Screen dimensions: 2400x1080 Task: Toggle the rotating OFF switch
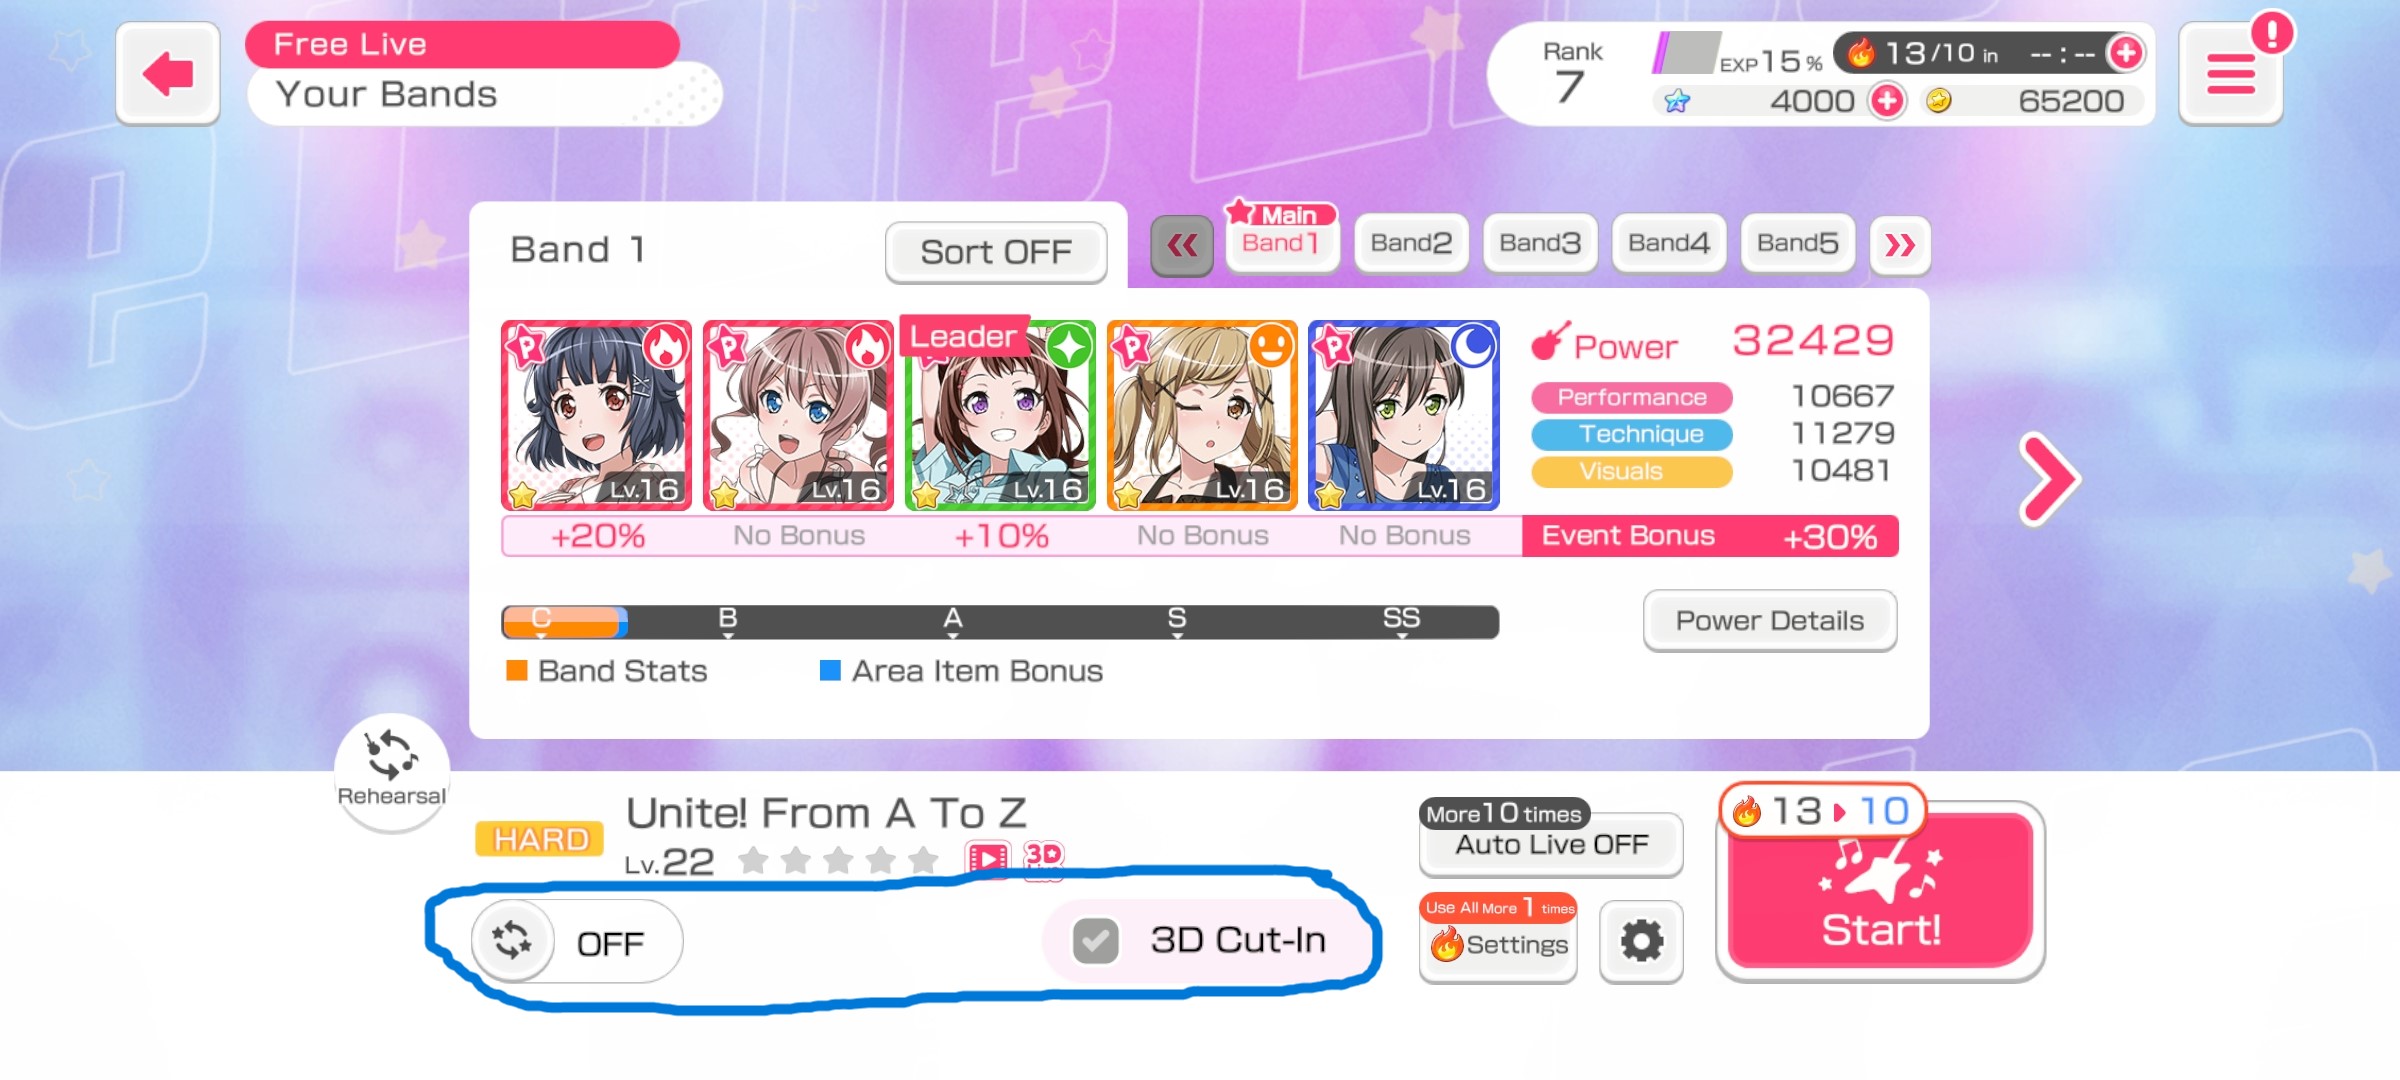(x=577, y=941)
